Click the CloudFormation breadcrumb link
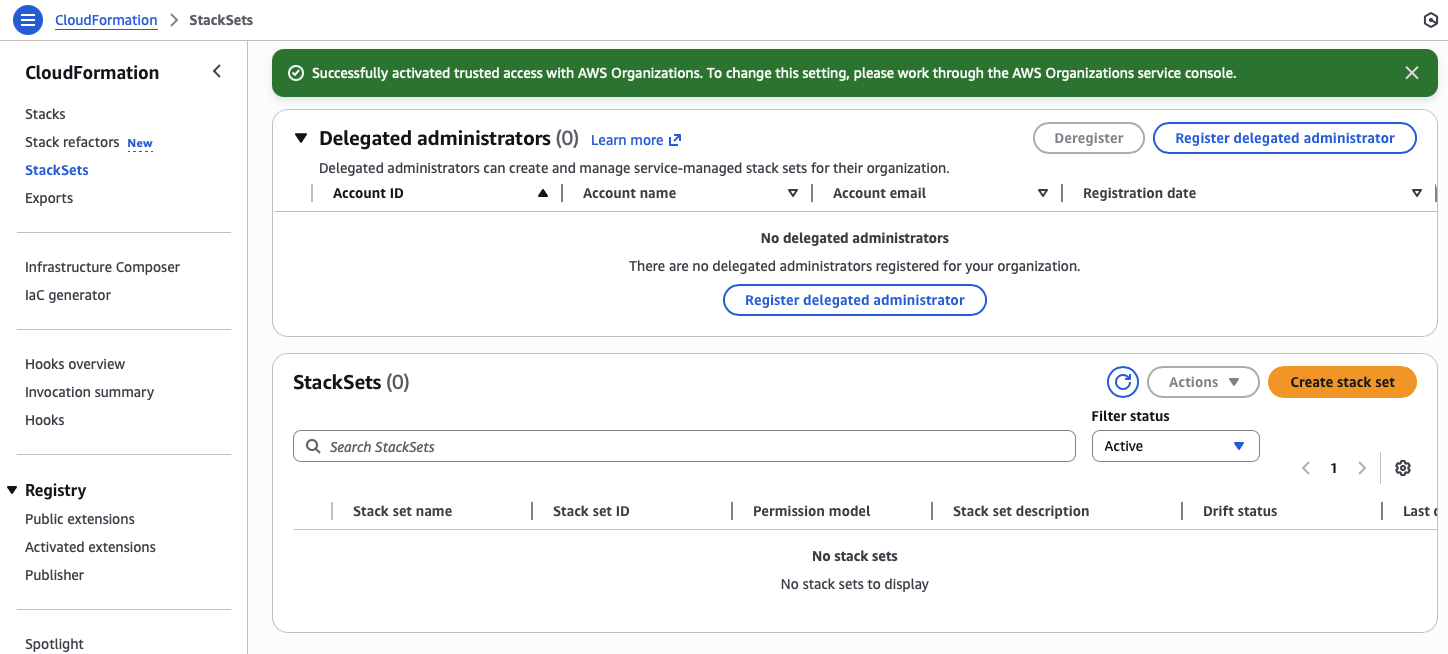 tap(106, 20)
